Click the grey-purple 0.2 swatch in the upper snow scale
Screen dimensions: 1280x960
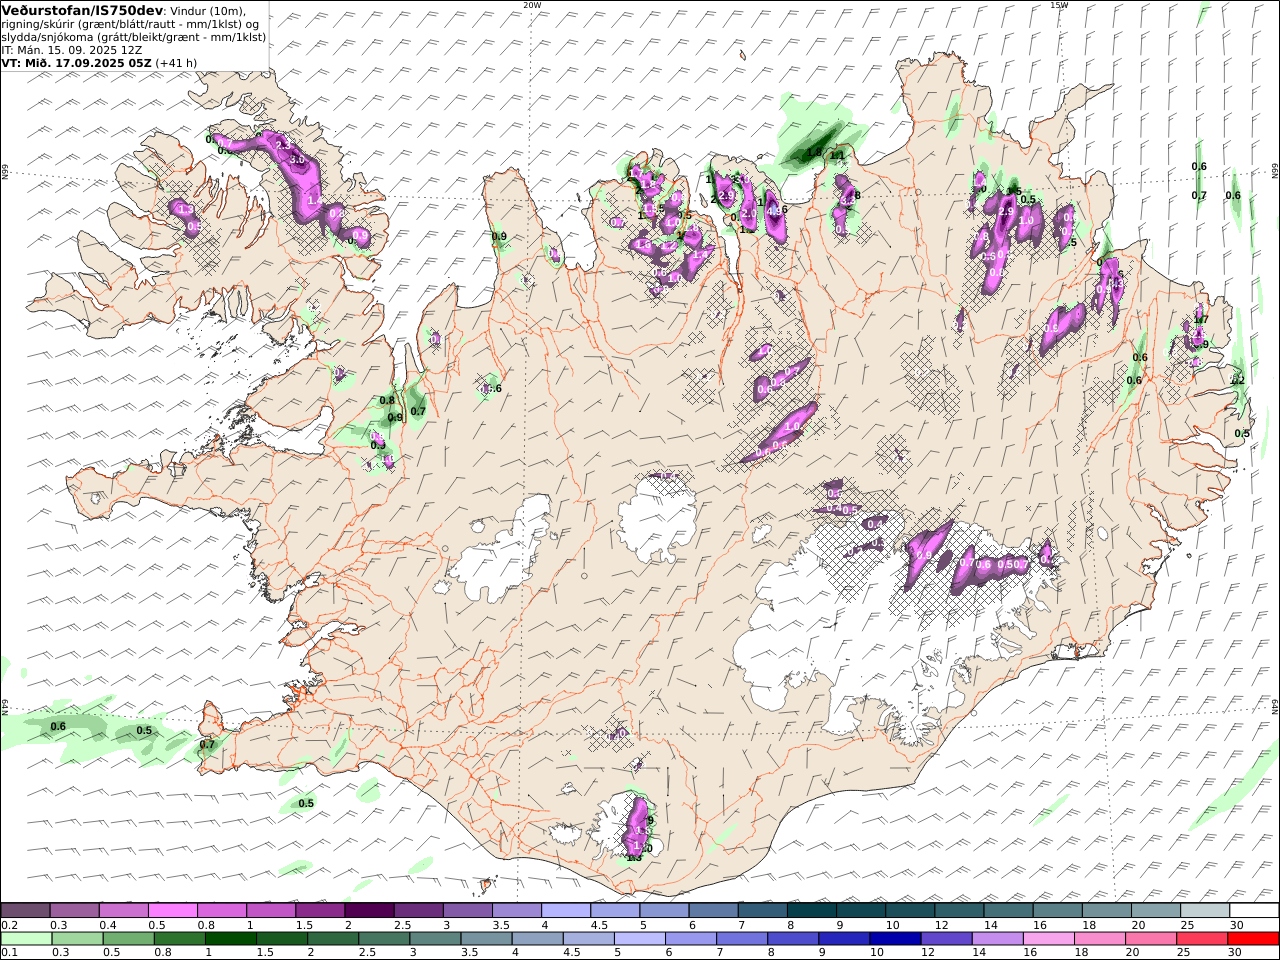[x=25, y=910]
